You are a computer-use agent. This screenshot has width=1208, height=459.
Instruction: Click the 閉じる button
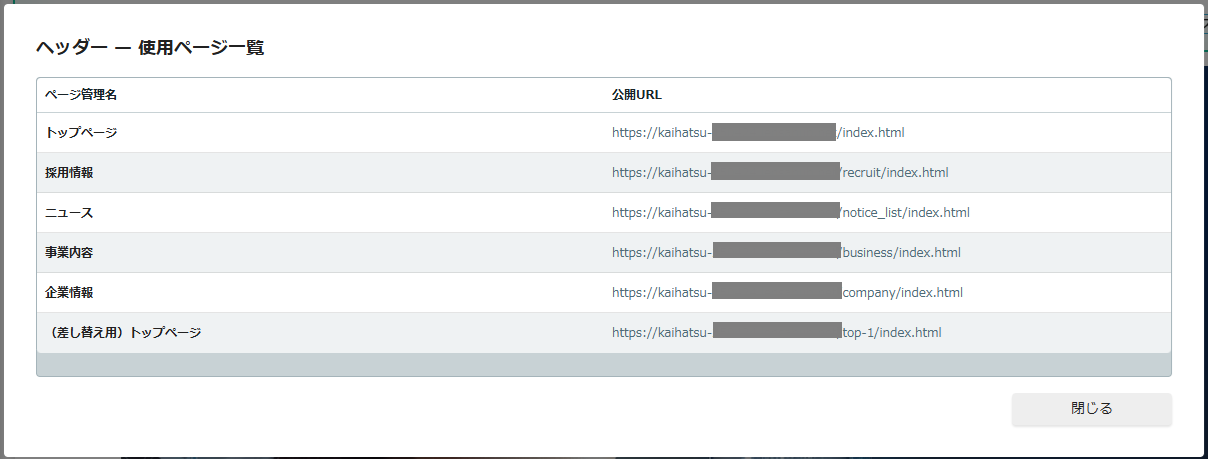point(1091,409)
